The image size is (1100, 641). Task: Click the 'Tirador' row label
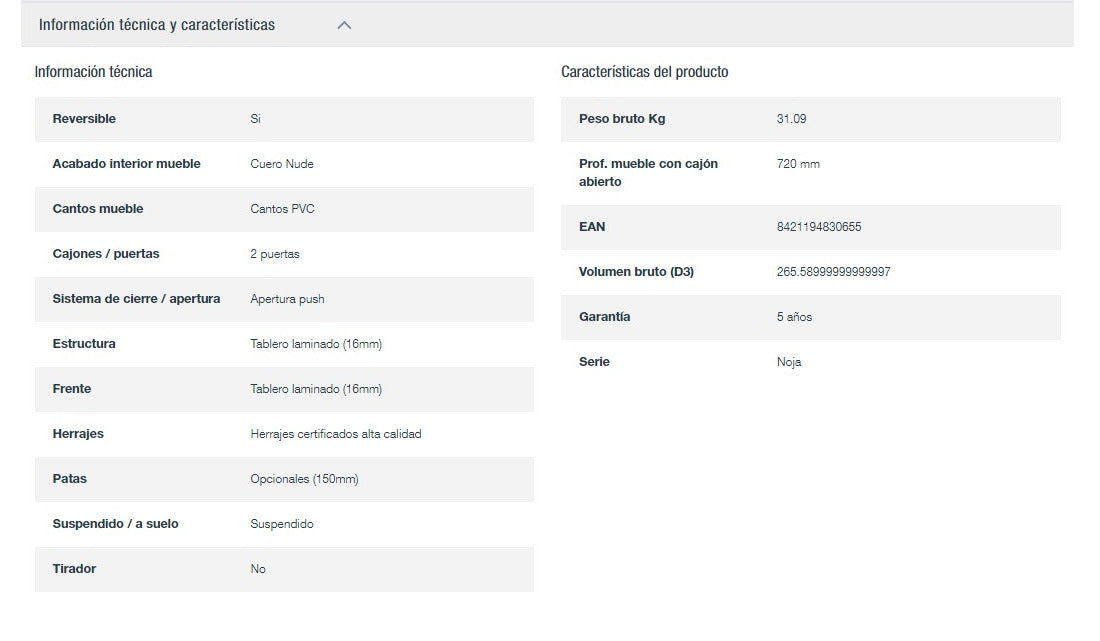pyautogui.click(x=74, y=569)
